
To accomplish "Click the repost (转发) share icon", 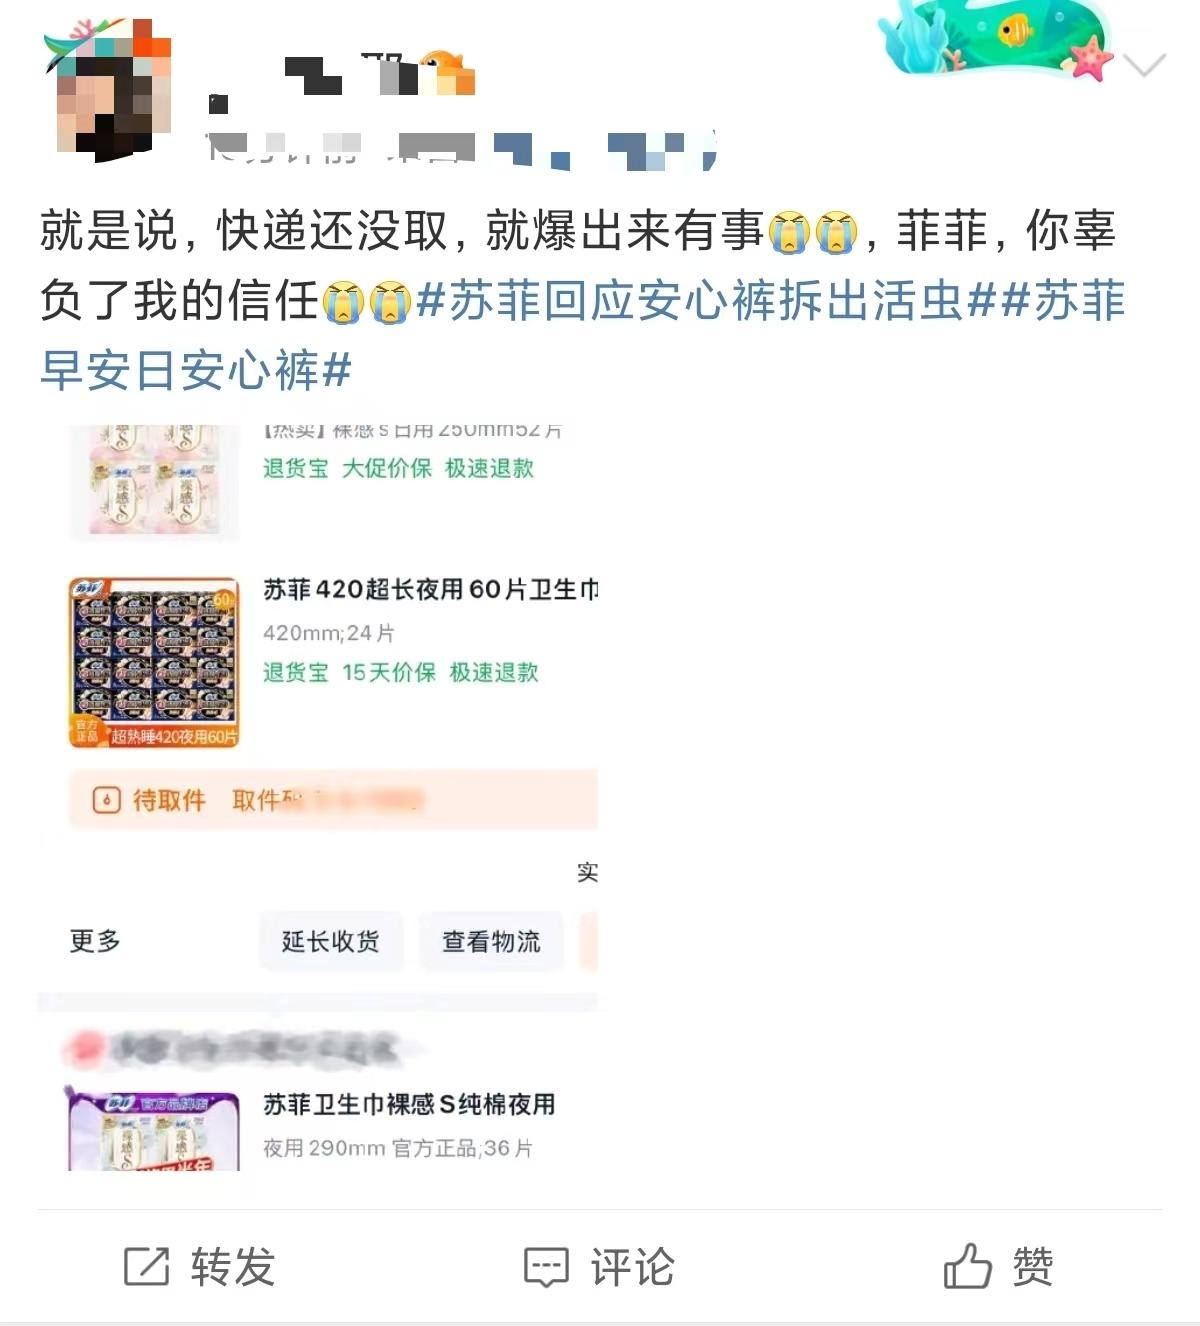I will point(146,1266).
